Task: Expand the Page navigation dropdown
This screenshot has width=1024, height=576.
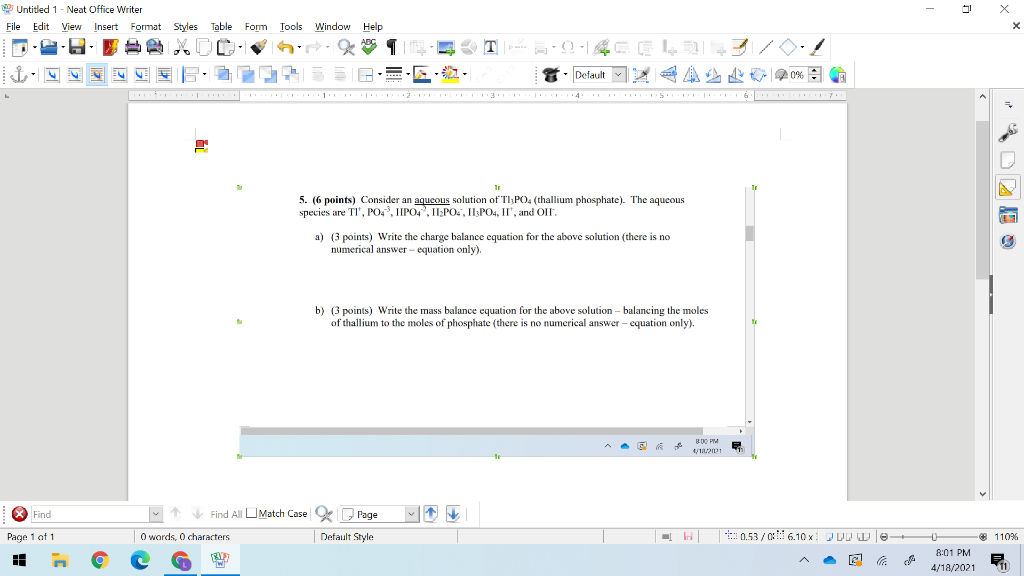Action: pos(414,514)
